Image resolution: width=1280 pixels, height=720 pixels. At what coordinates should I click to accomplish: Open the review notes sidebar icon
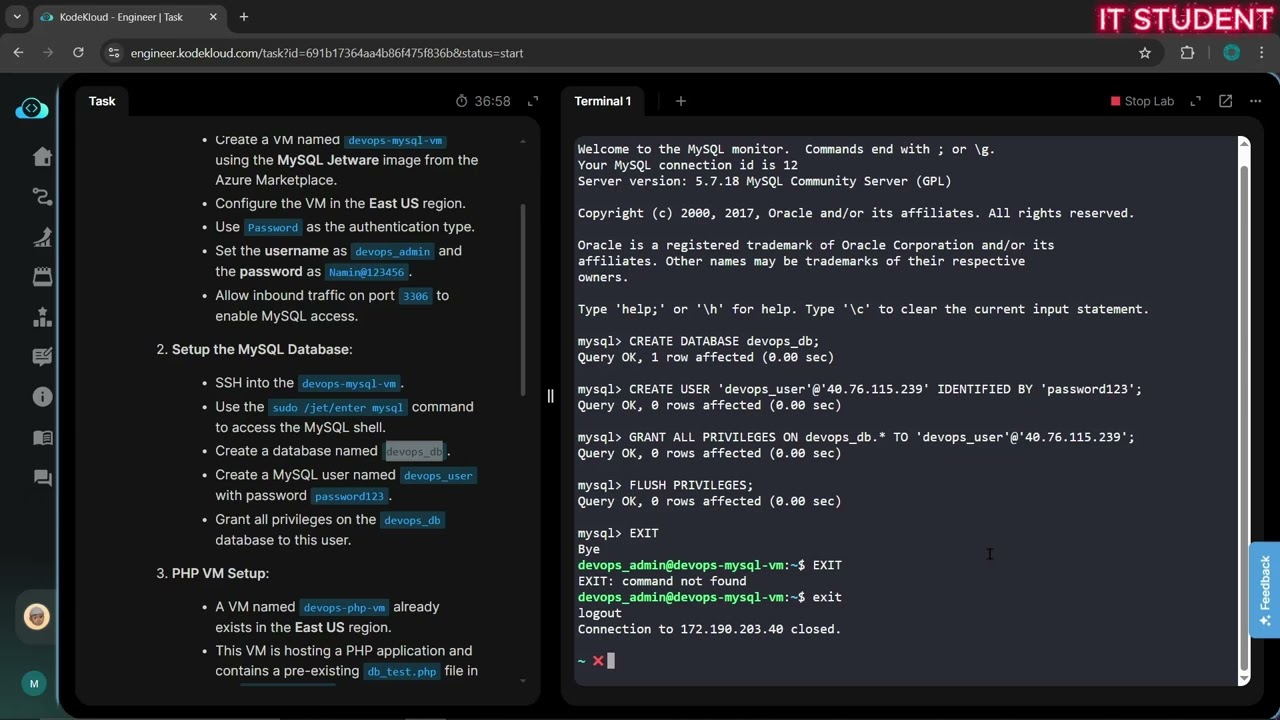[x=42, y=357]
